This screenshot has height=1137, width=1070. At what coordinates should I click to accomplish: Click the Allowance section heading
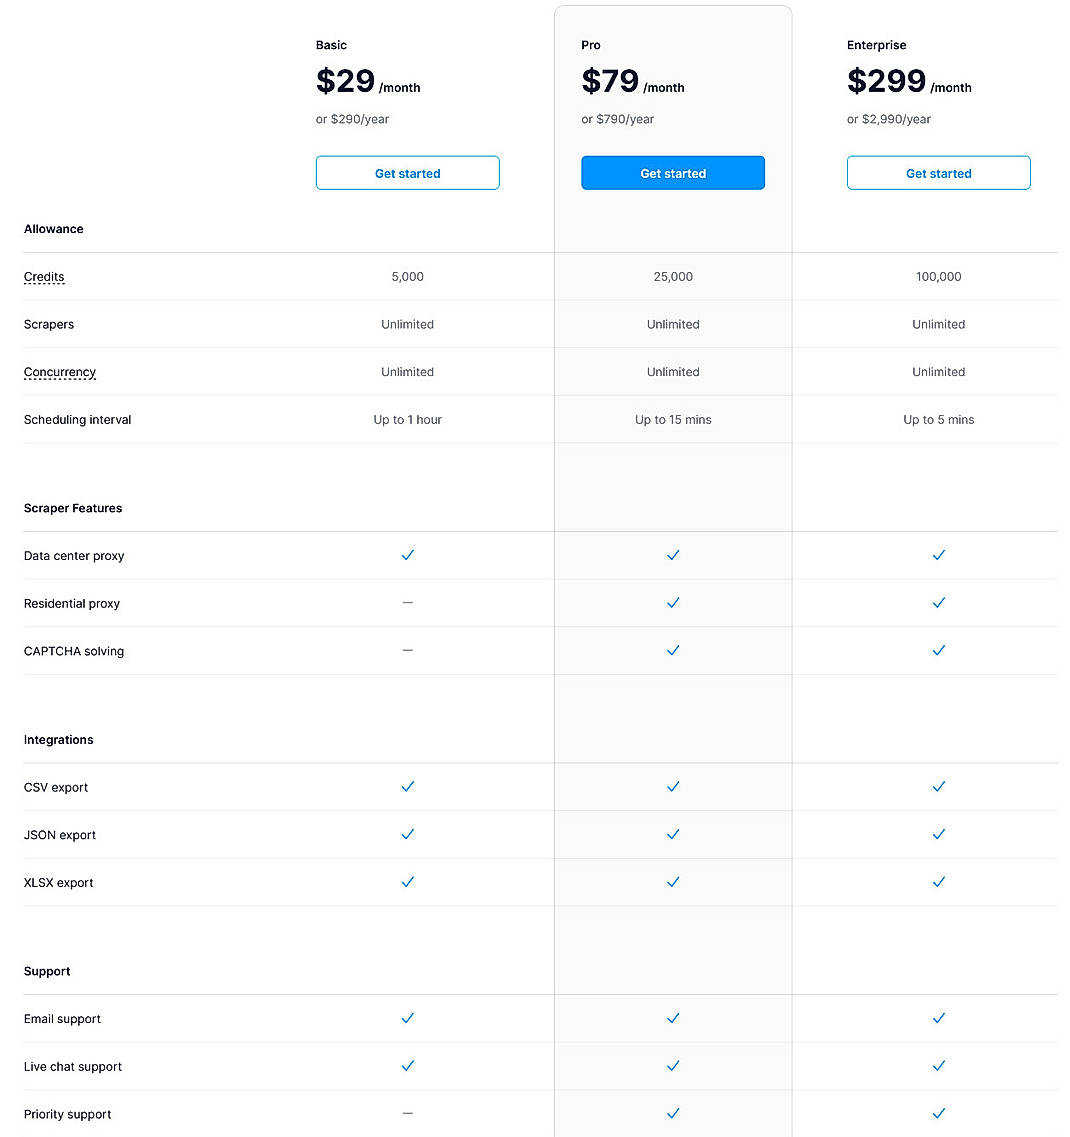pyautogui.click(x=53, y=228)
